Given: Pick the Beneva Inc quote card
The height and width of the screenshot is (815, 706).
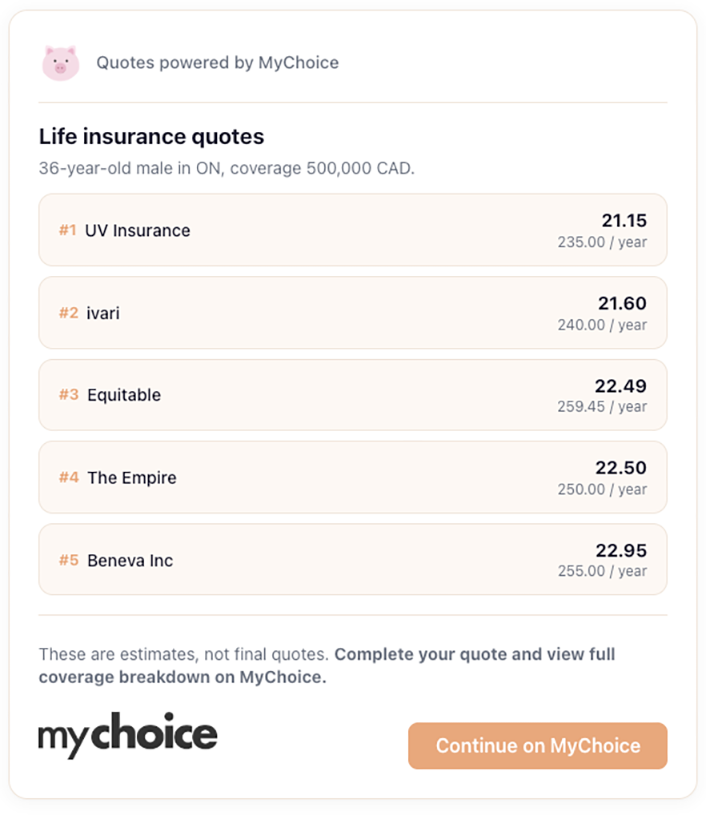Looking at the screenshot, I should (352, 560).
